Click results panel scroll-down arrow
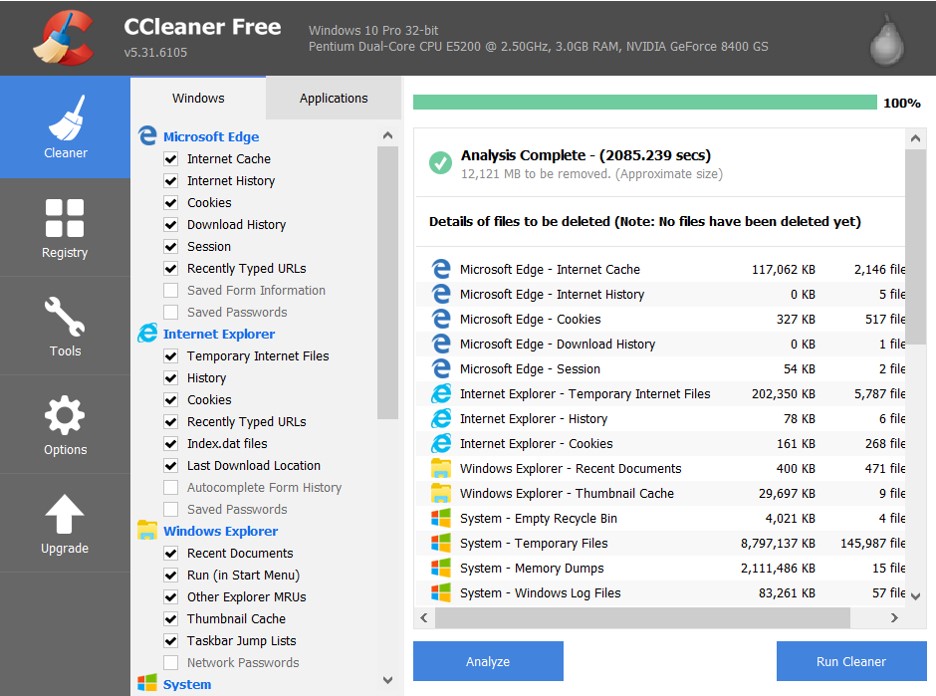 click(915, 596)
